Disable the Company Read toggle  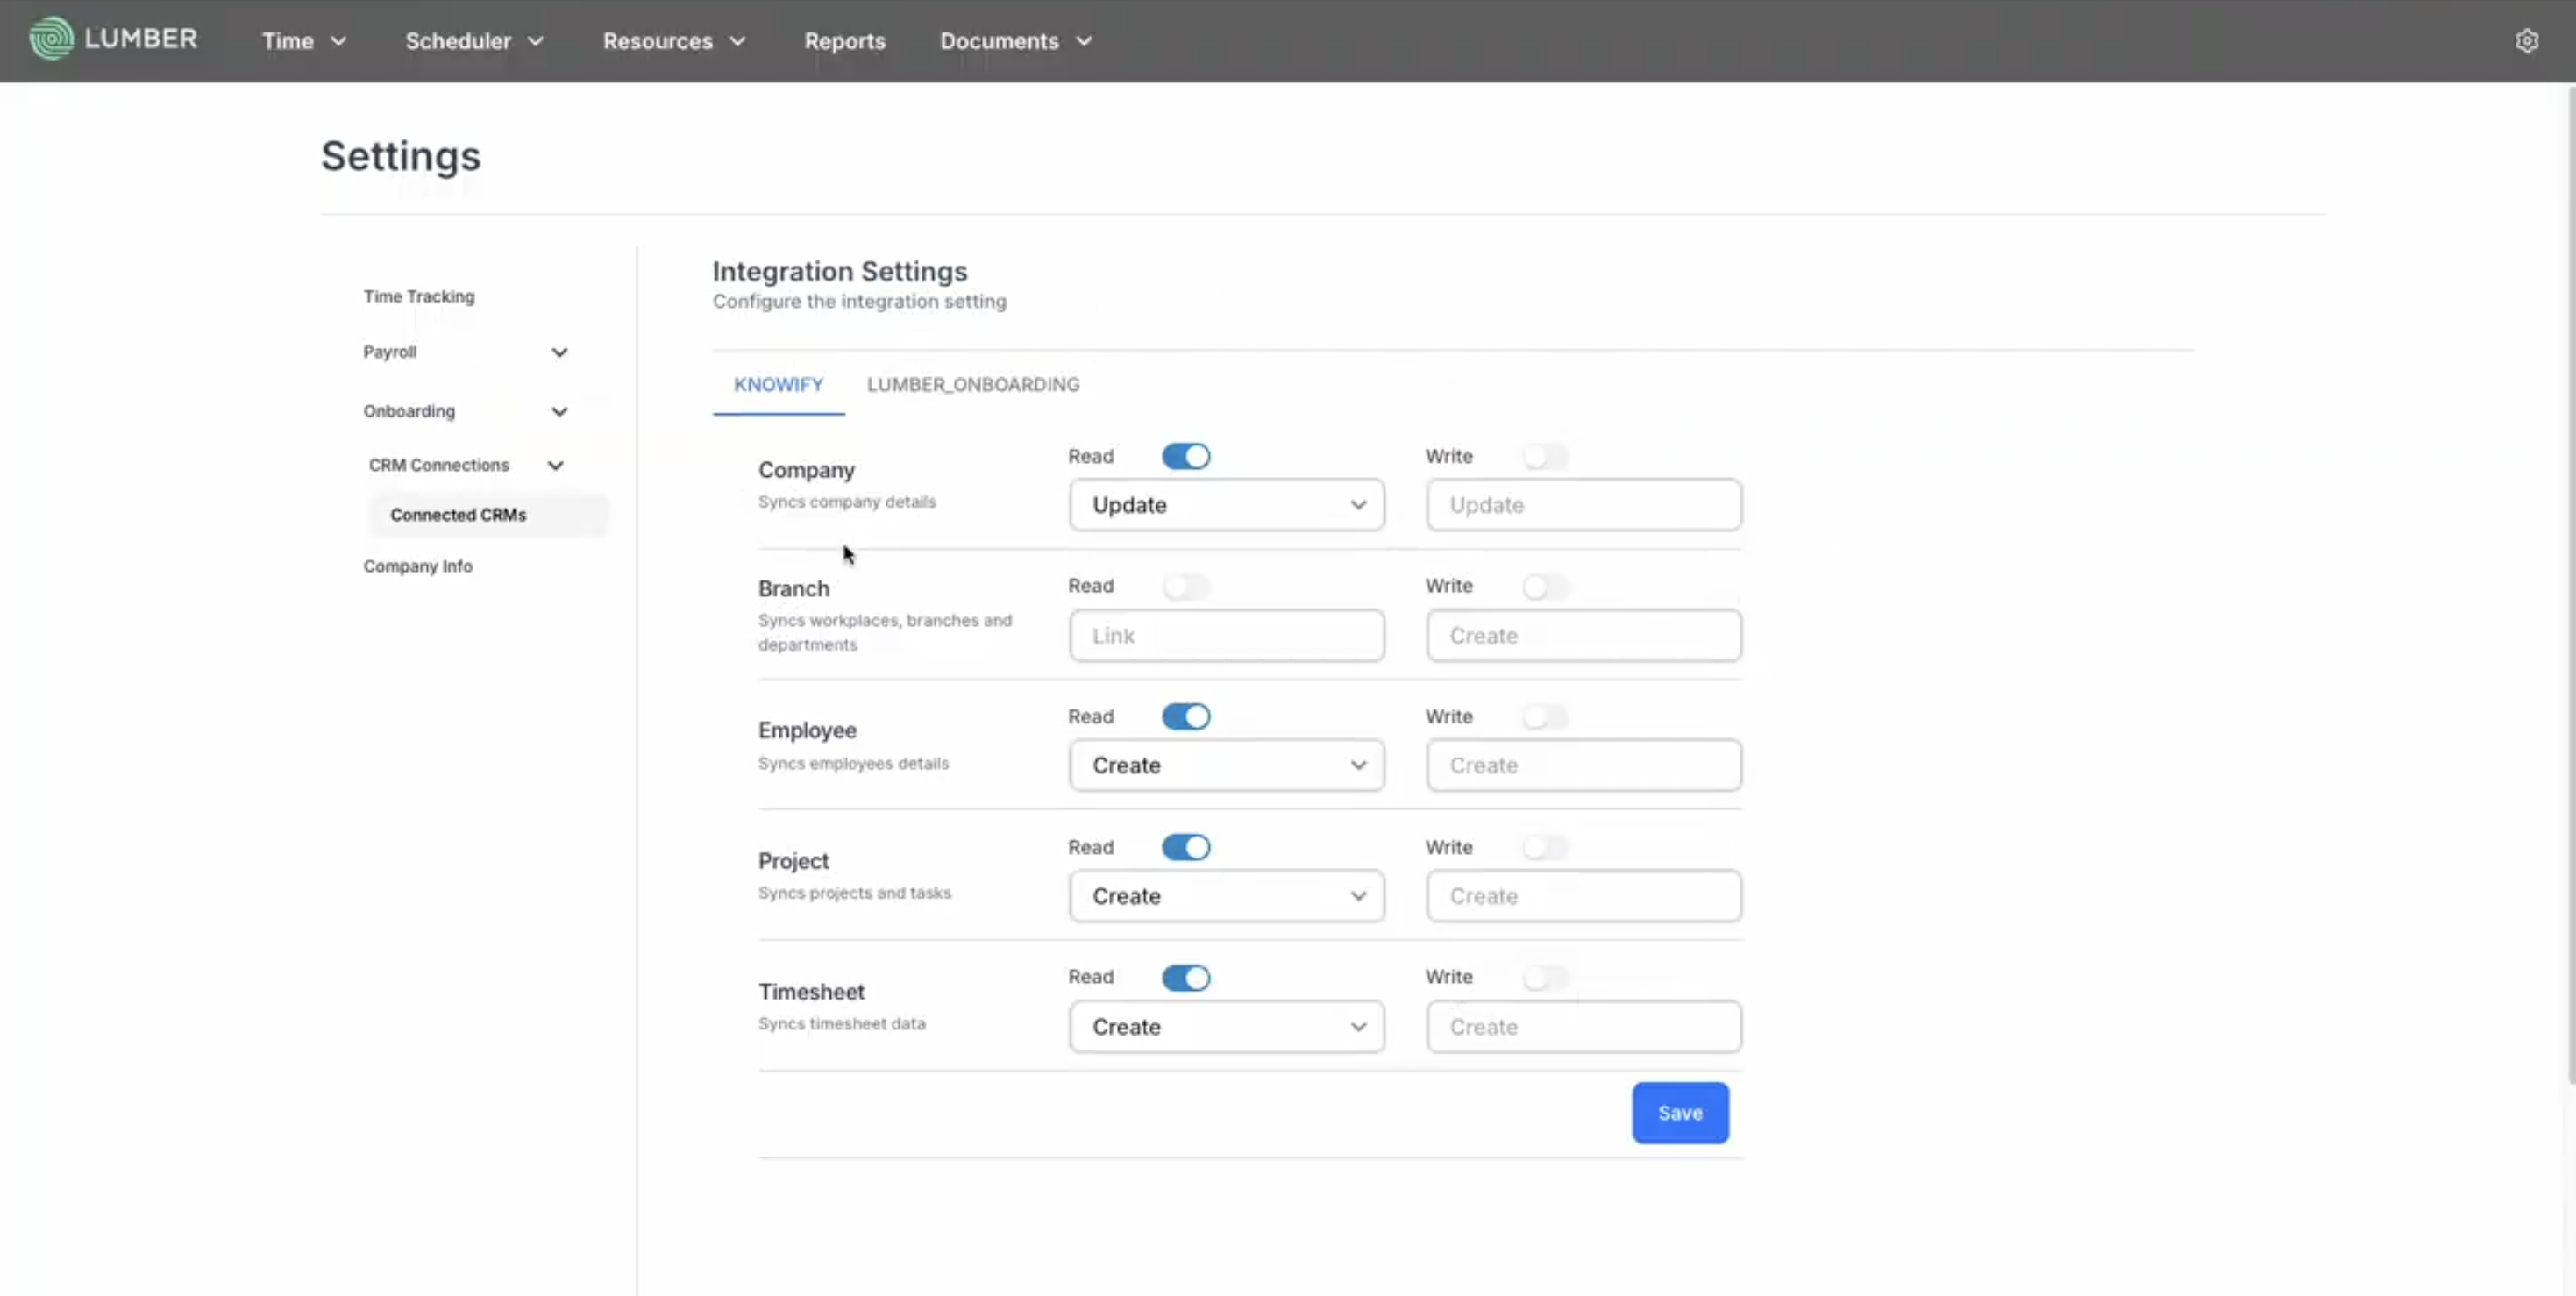(1186, 457)
